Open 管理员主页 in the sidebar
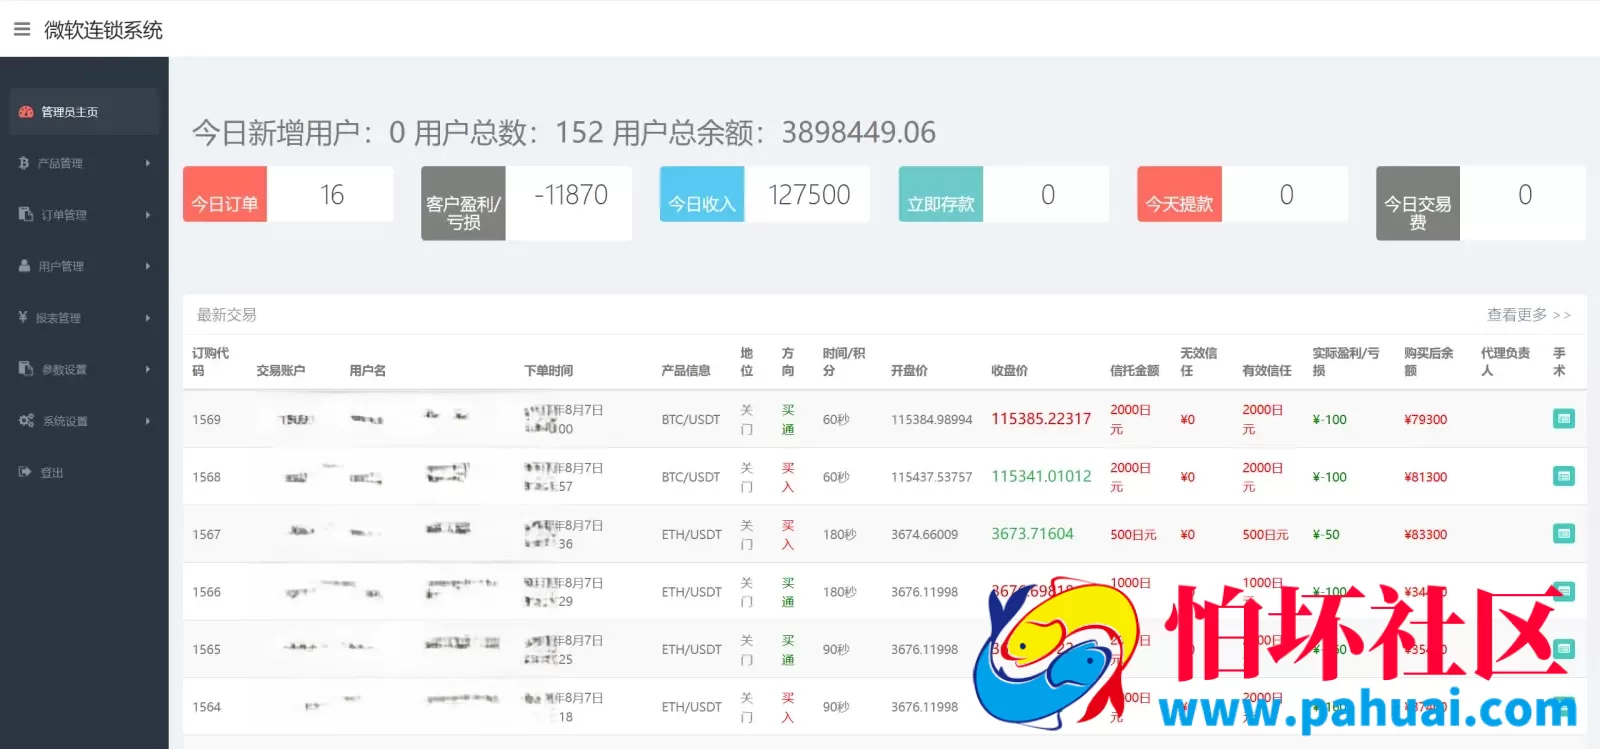1600x749 pixels. point(84,112)
